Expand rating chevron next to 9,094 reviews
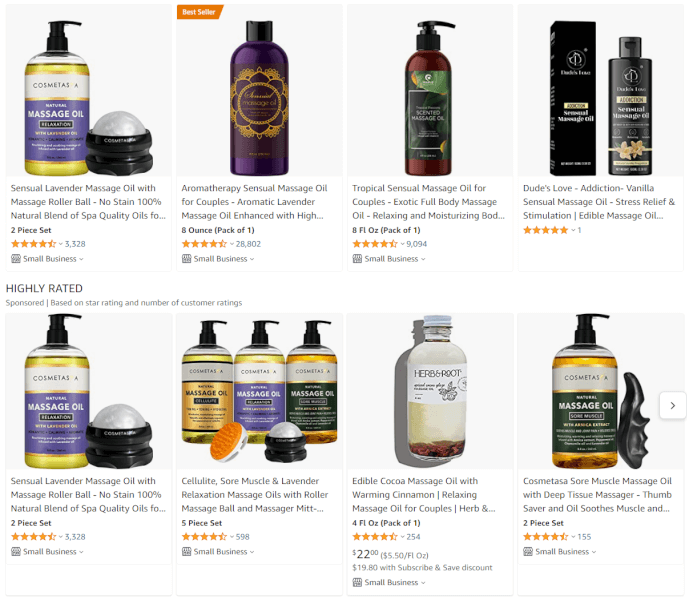689x600 pixels. [402, 244]
